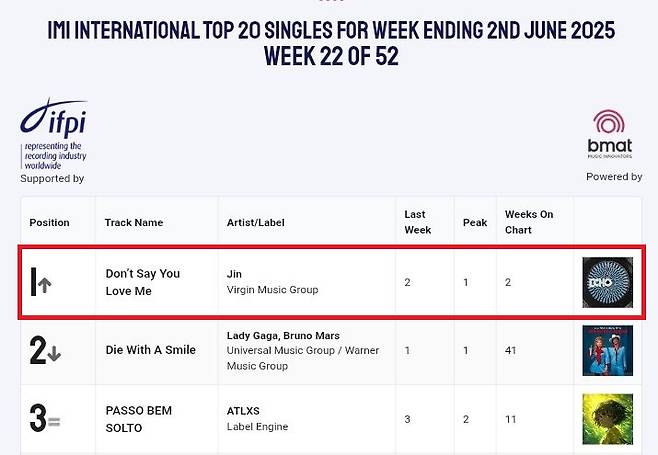Click the Peak column header
This screenshot has width=658, height=455.
474,222
